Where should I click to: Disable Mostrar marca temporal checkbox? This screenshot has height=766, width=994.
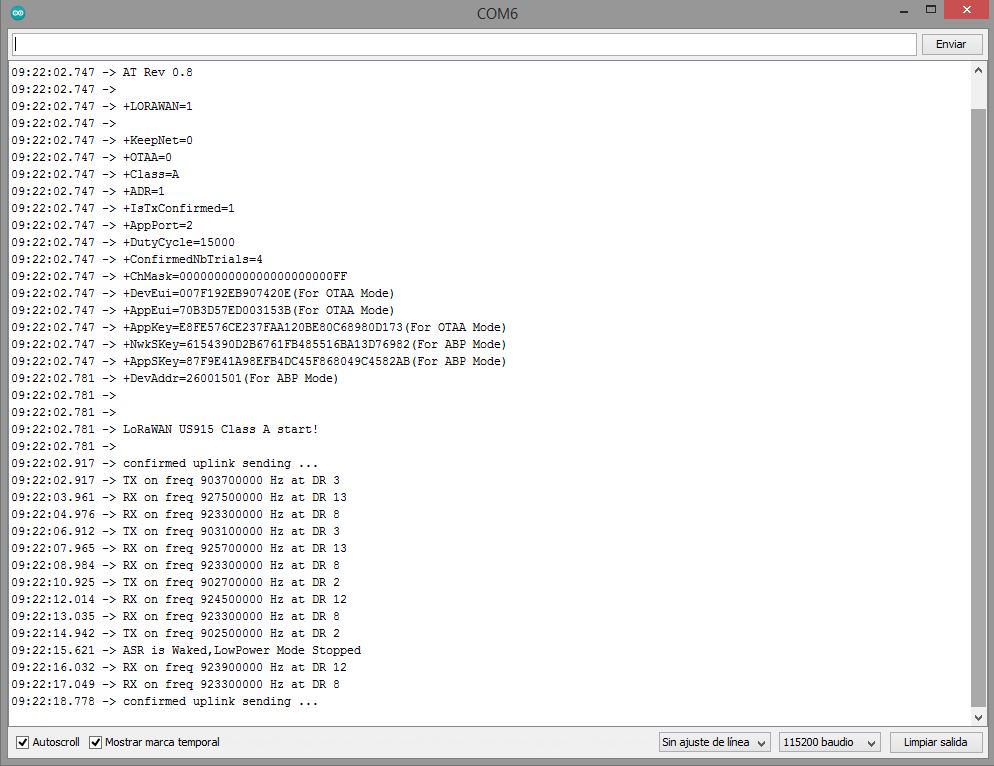(x=95, y=742)
